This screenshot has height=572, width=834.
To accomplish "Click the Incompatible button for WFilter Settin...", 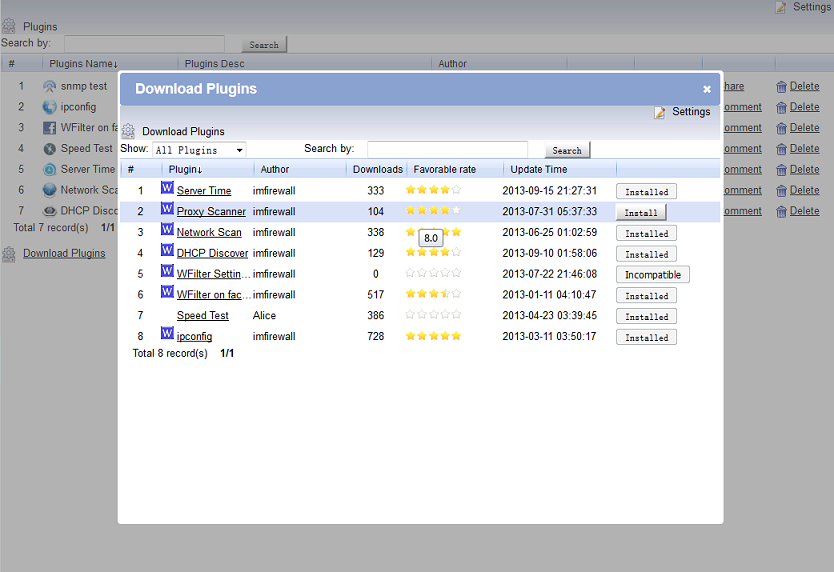I will point(653,275).
